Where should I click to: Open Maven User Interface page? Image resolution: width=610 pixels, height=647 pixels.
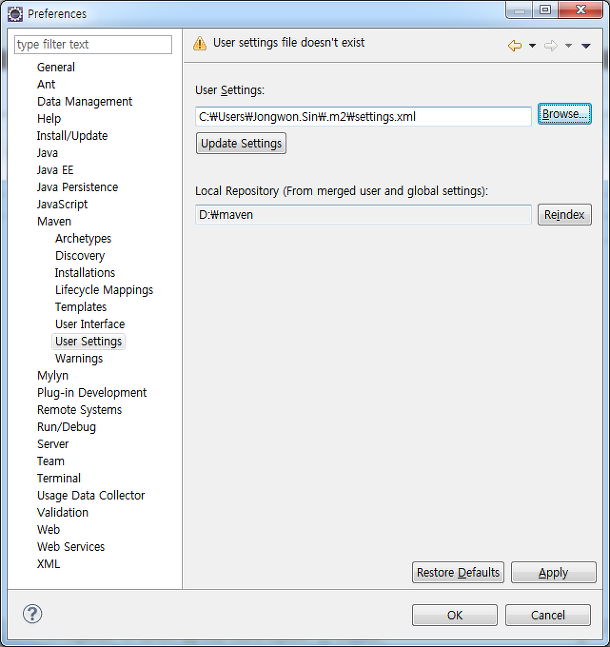pyautogui.click(x=90, y=324)
